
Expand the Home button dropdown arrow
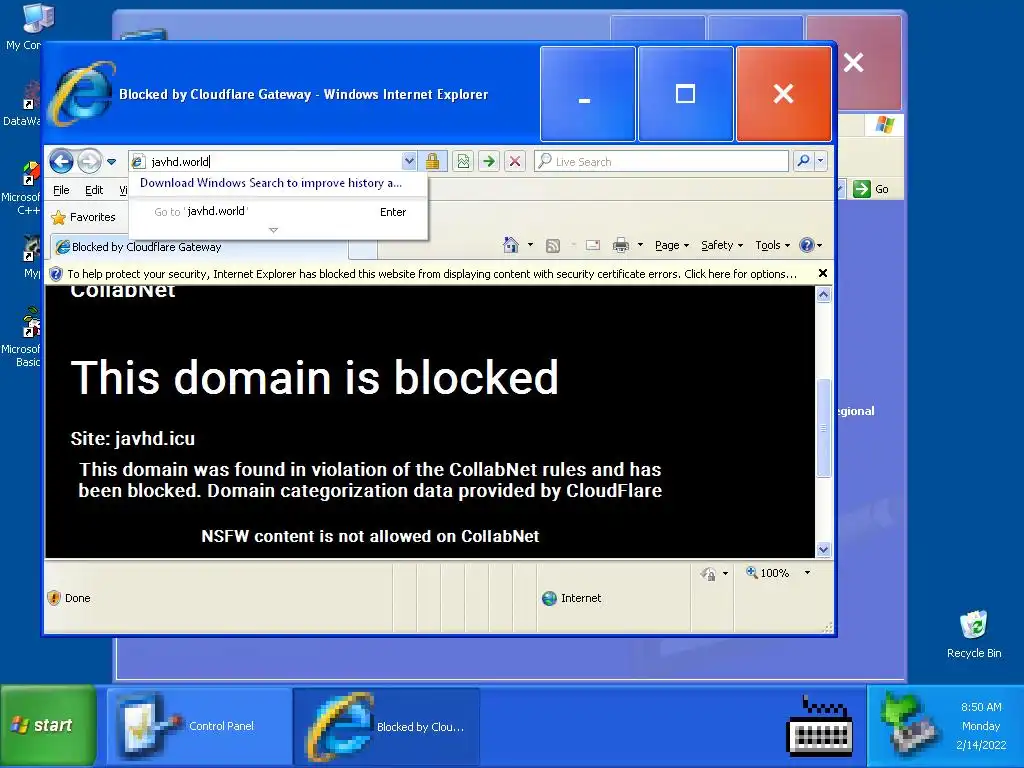pos(530,245)
